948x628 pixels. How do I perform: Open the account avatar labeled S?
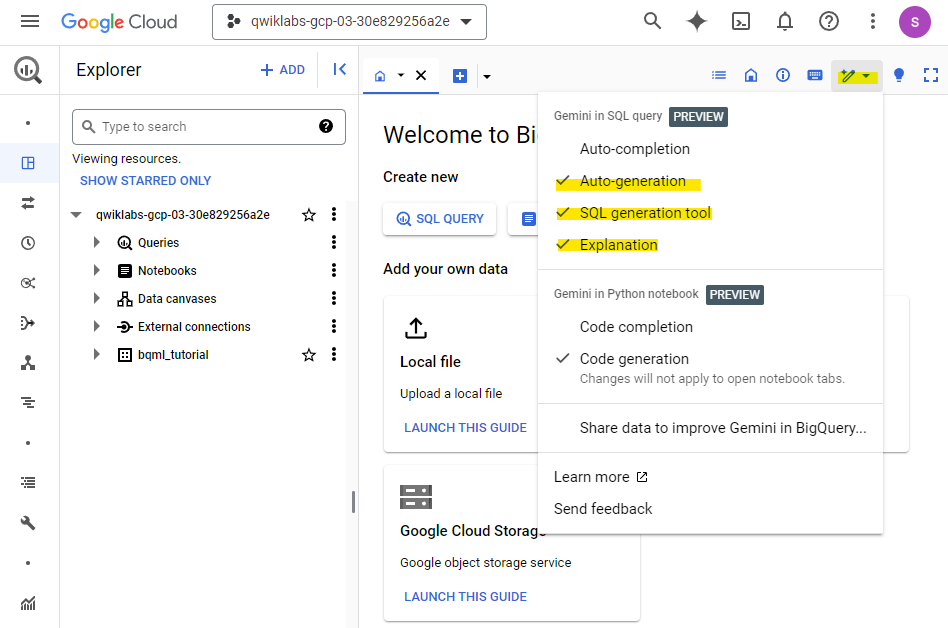pyautogui.click(x=915, y=22)
